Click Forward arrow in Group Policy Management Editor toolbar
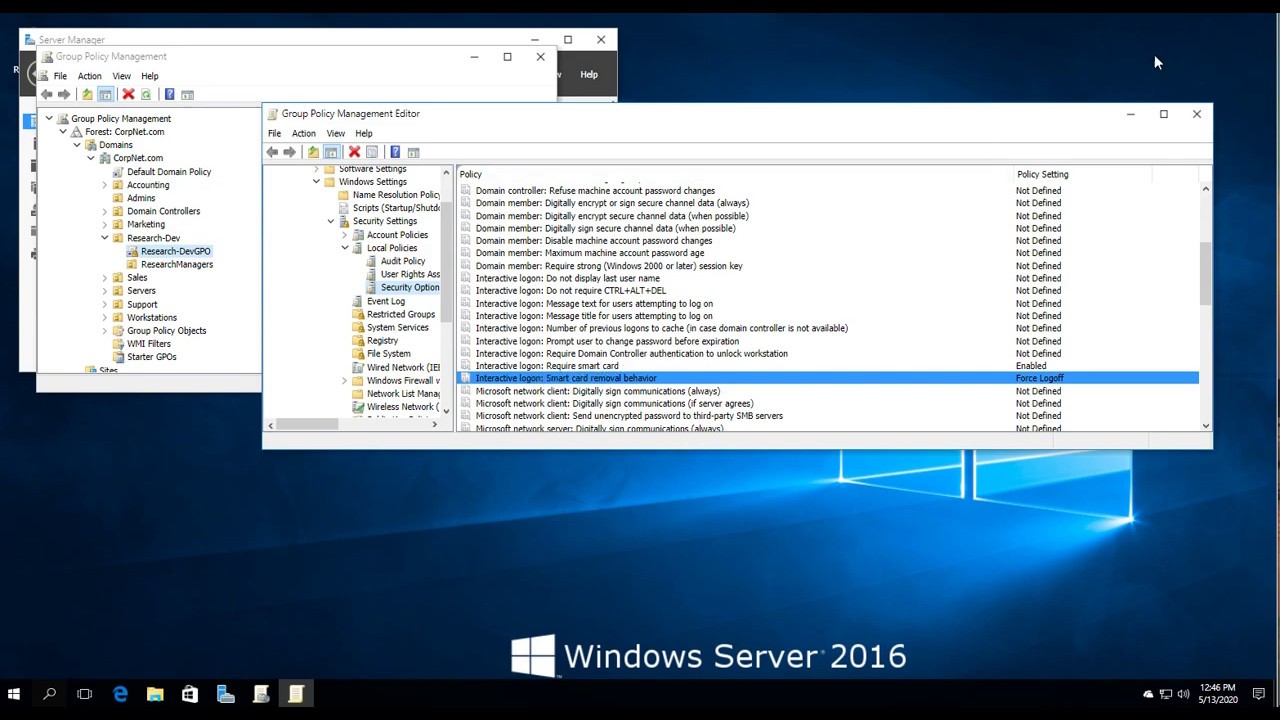Screen dimensions: 1280x720 [290, 152]
